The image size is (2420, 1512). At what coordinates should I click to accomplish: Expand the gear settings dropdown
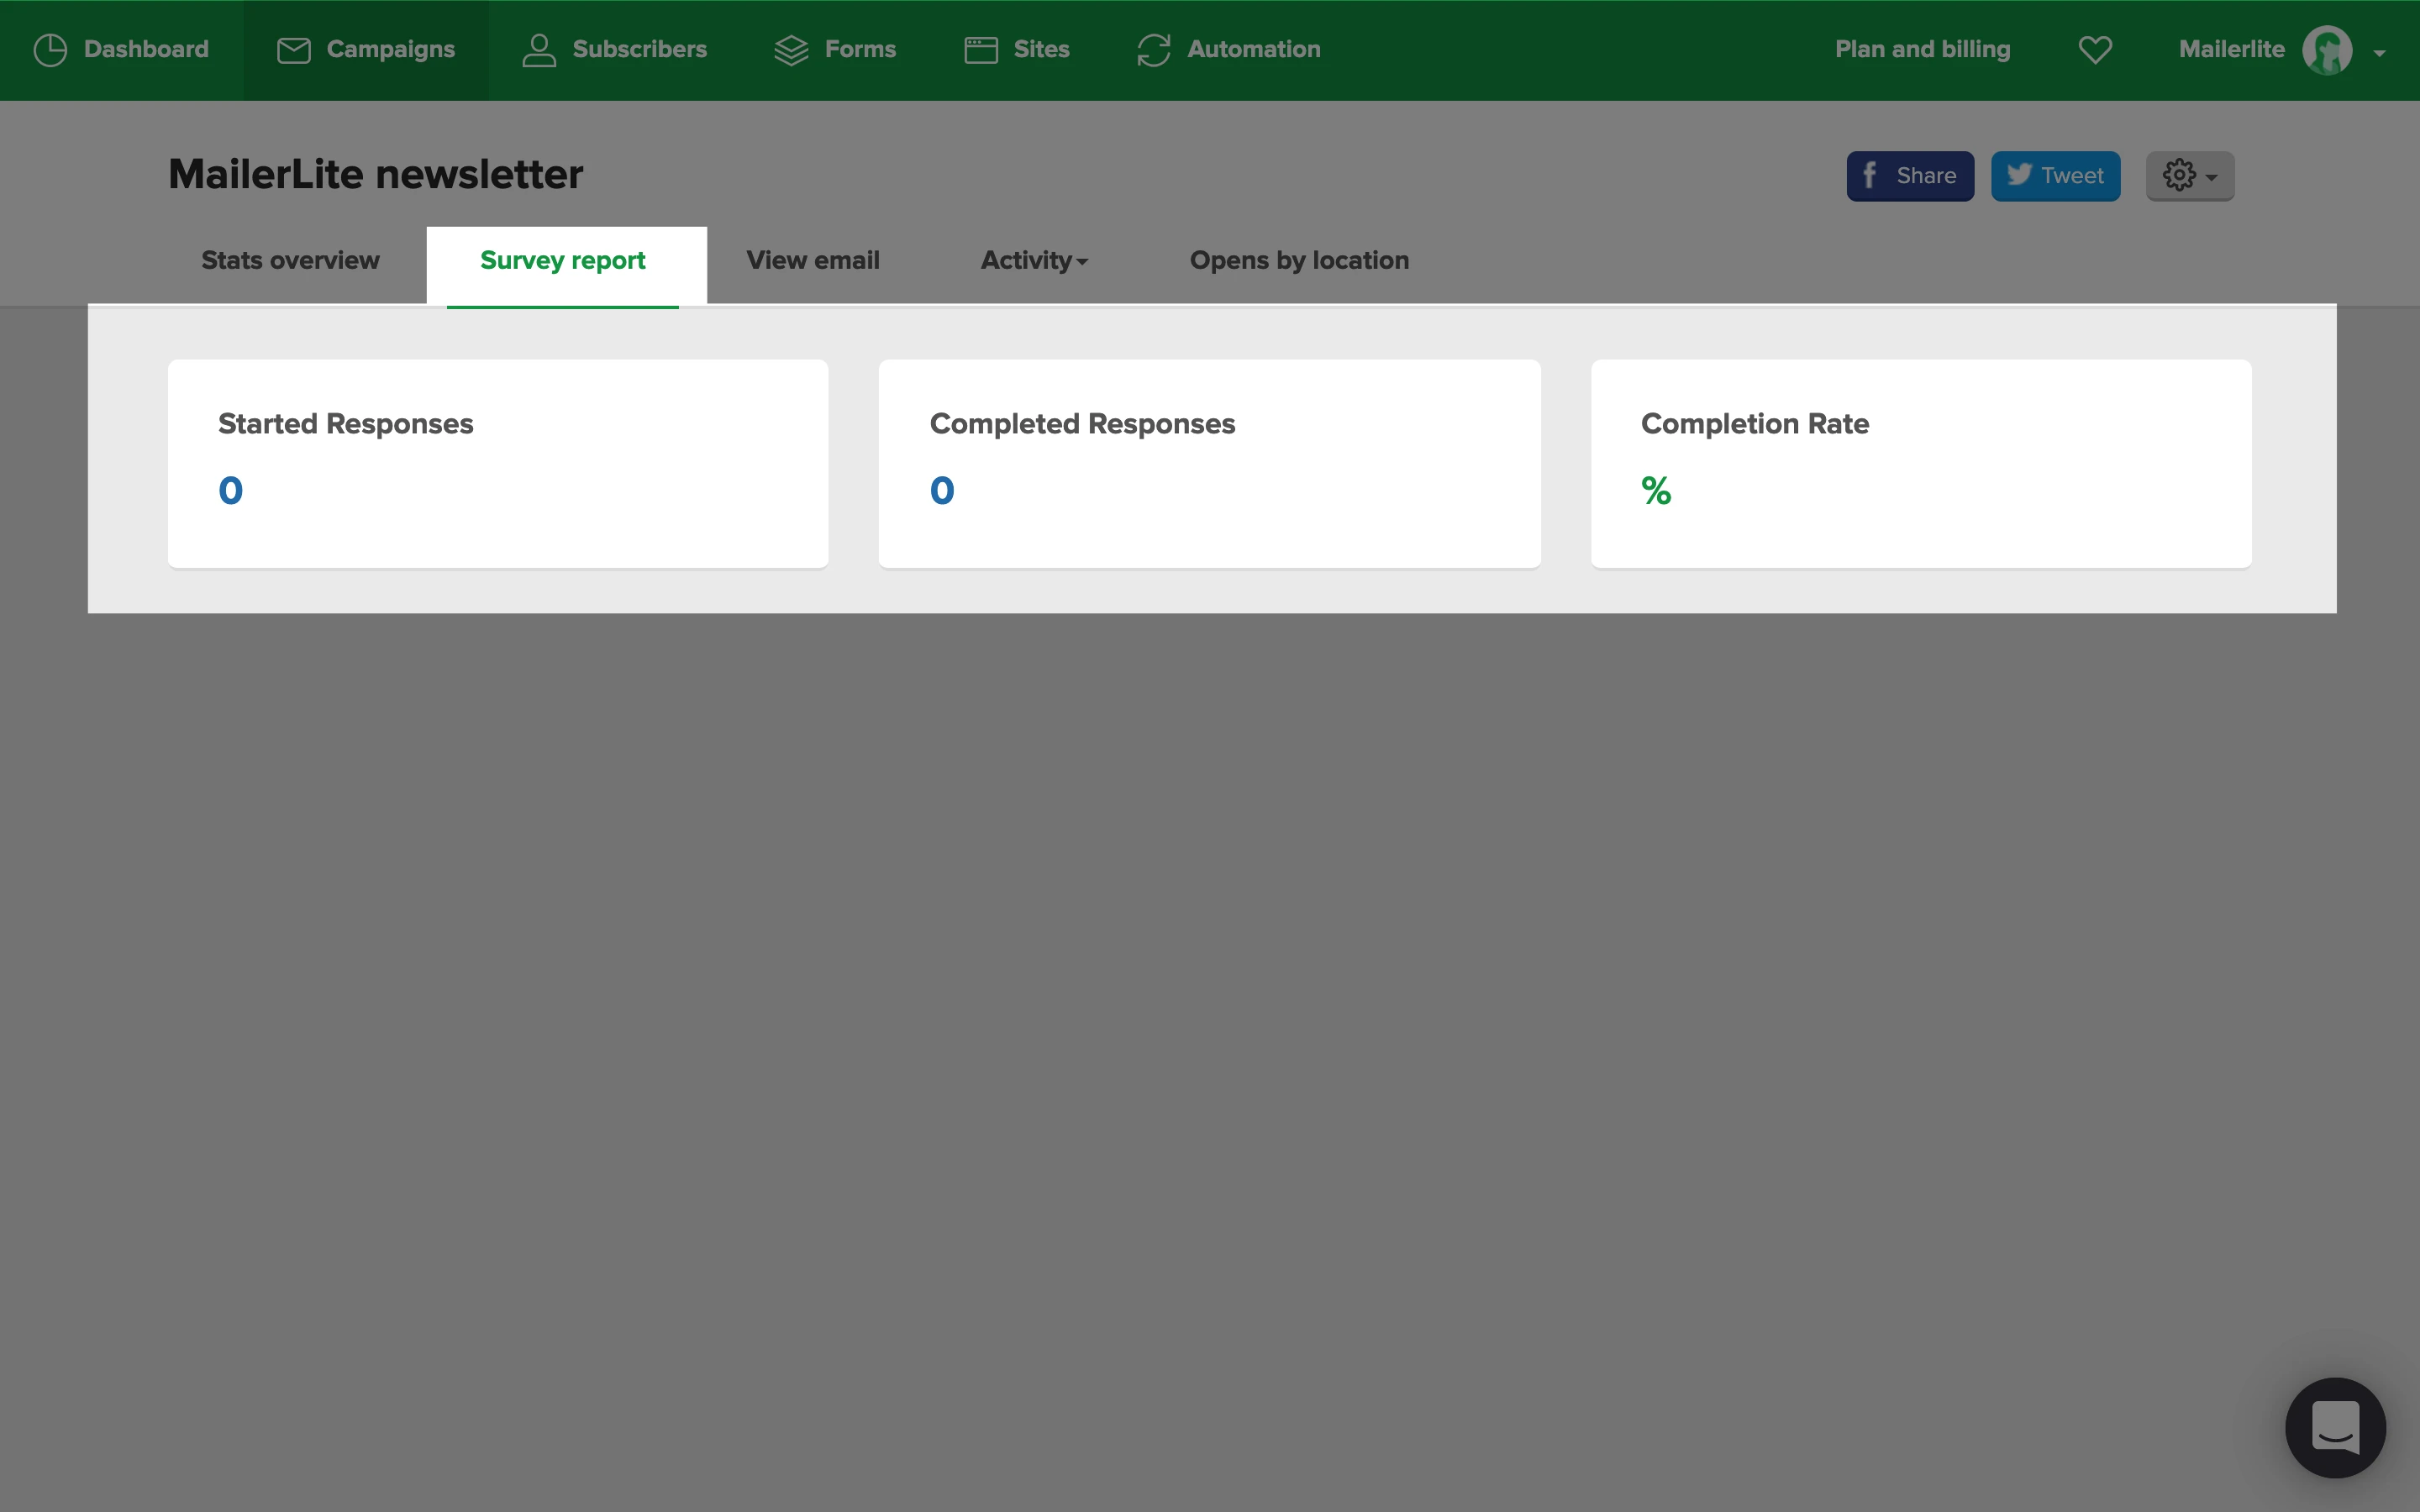[x=2189, y=176]
